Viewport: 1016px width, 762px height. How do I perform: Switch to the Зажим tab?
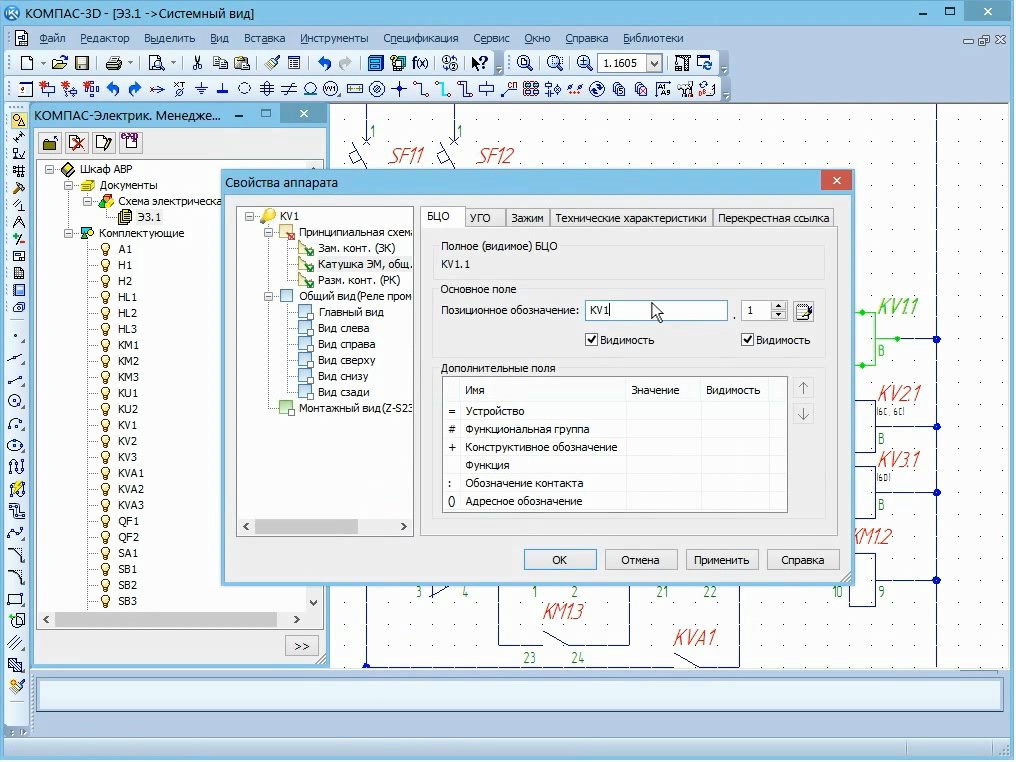[x=527, y=218]
